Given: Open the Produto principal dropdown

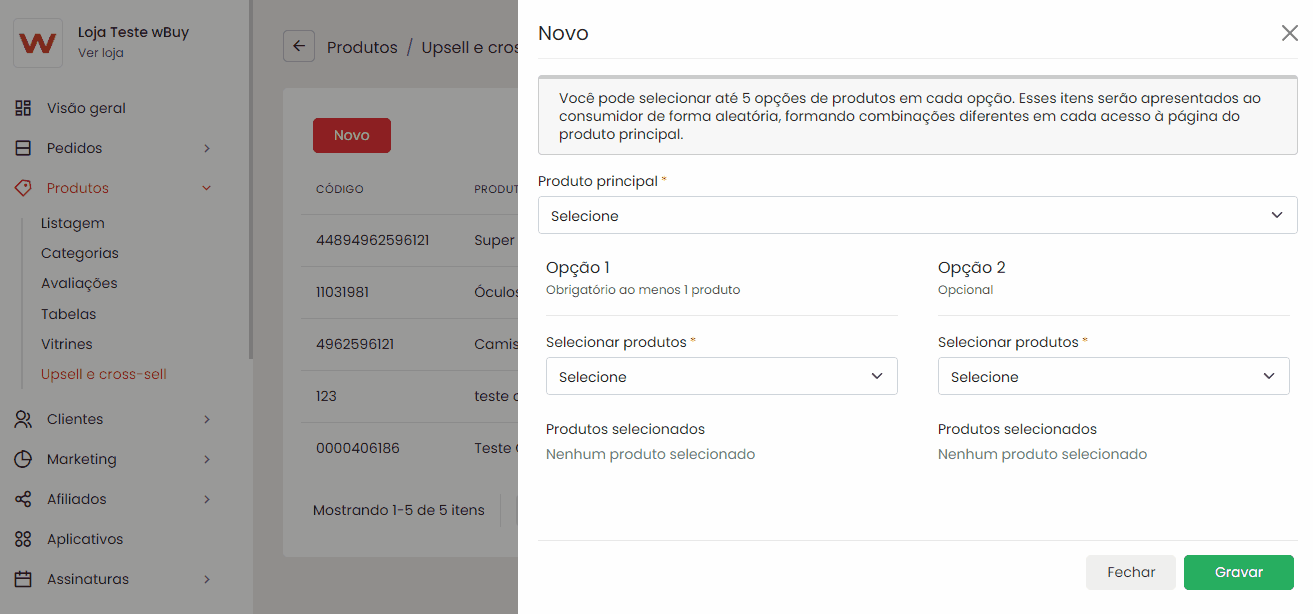Looking at the screenshot, I should pos(917,215).
